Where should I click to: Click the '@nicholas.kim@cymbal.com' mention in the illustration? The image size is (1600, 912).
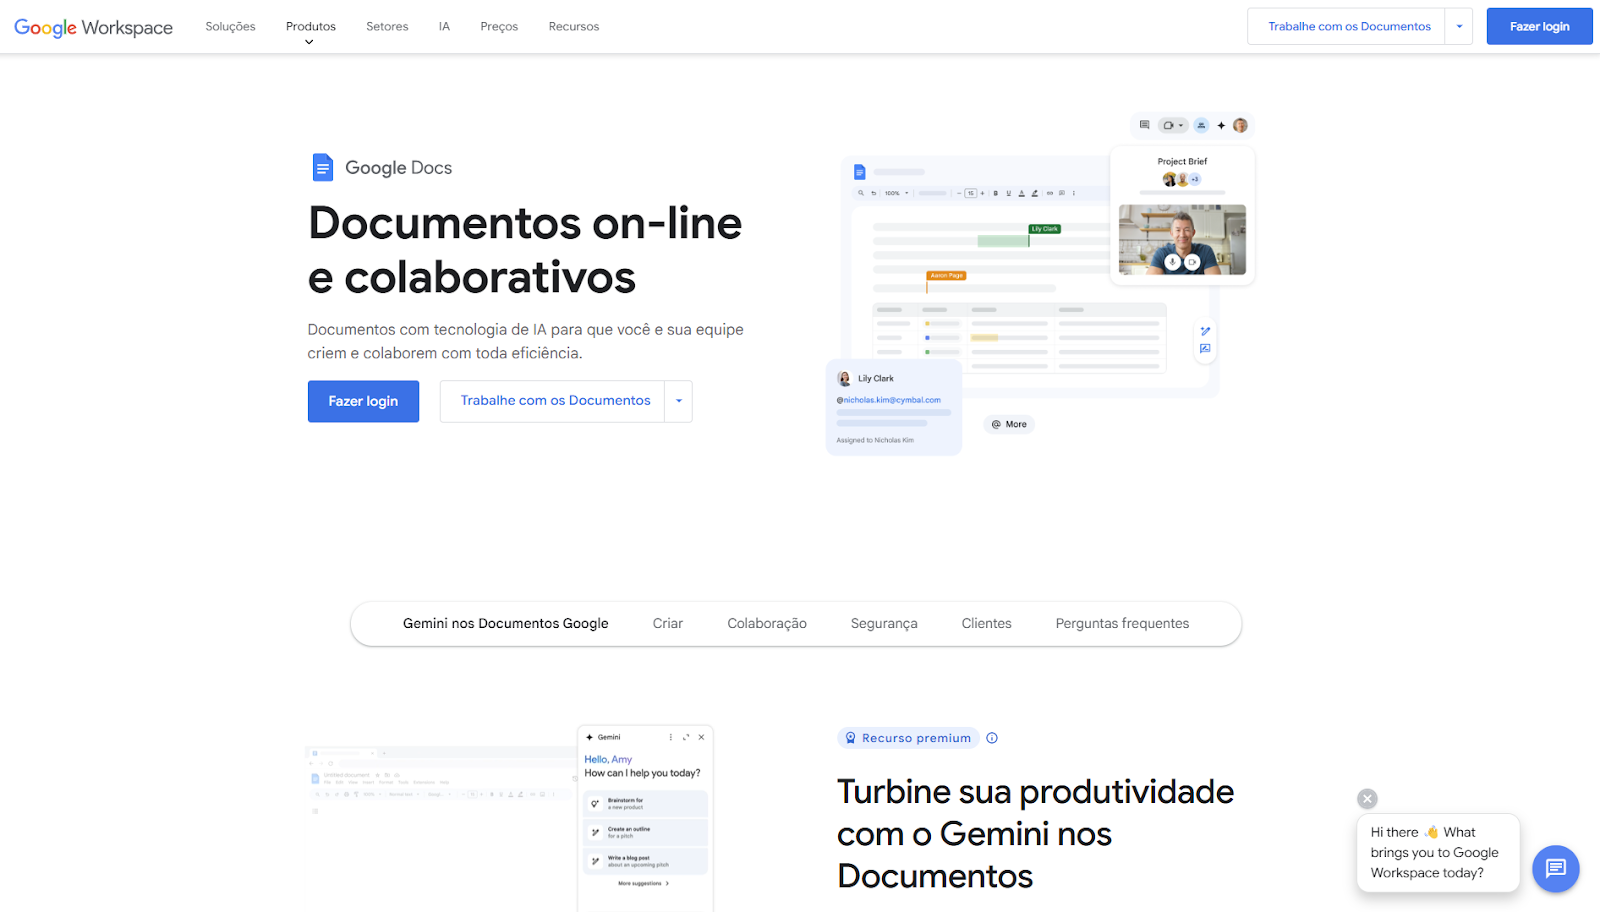(889, 400)
